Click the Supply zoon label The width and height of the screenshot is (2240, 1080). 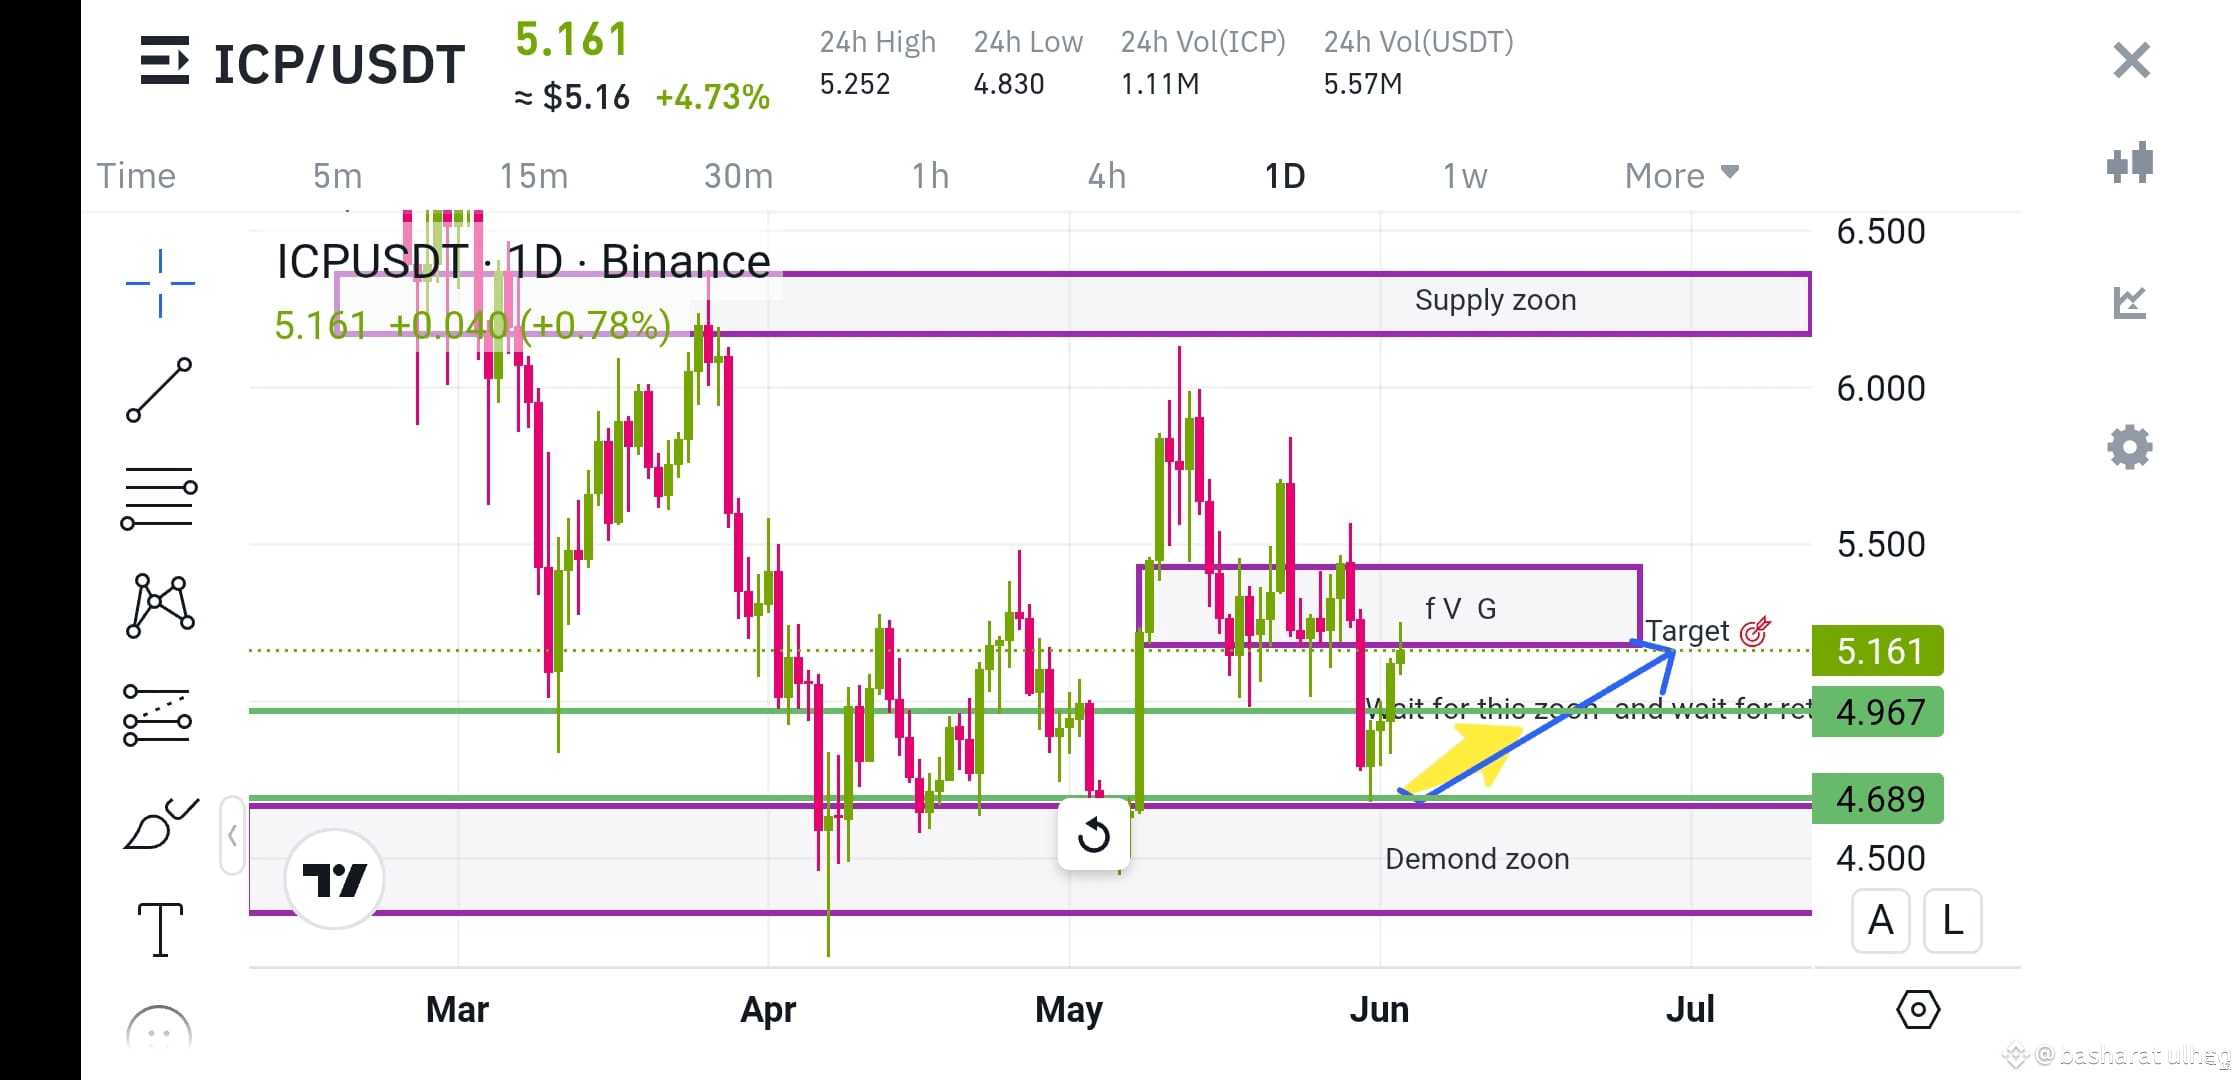point(1495,300)
